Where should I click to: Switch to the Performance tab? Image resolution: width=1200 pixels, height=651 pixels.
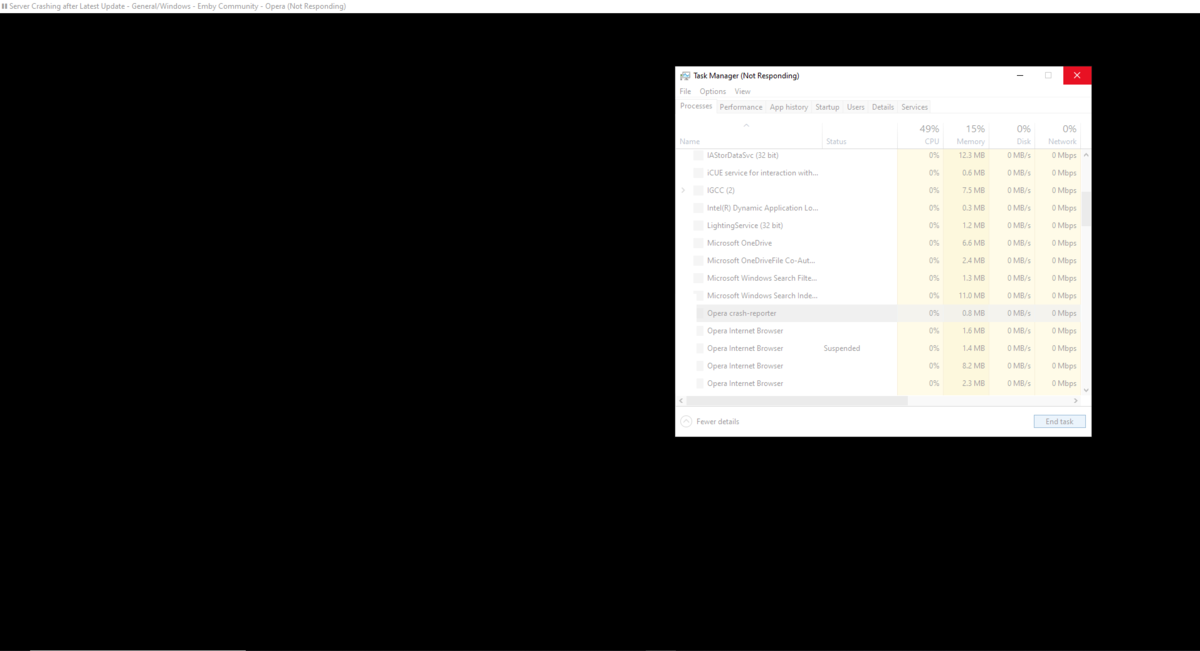click(x=740, y=106)
